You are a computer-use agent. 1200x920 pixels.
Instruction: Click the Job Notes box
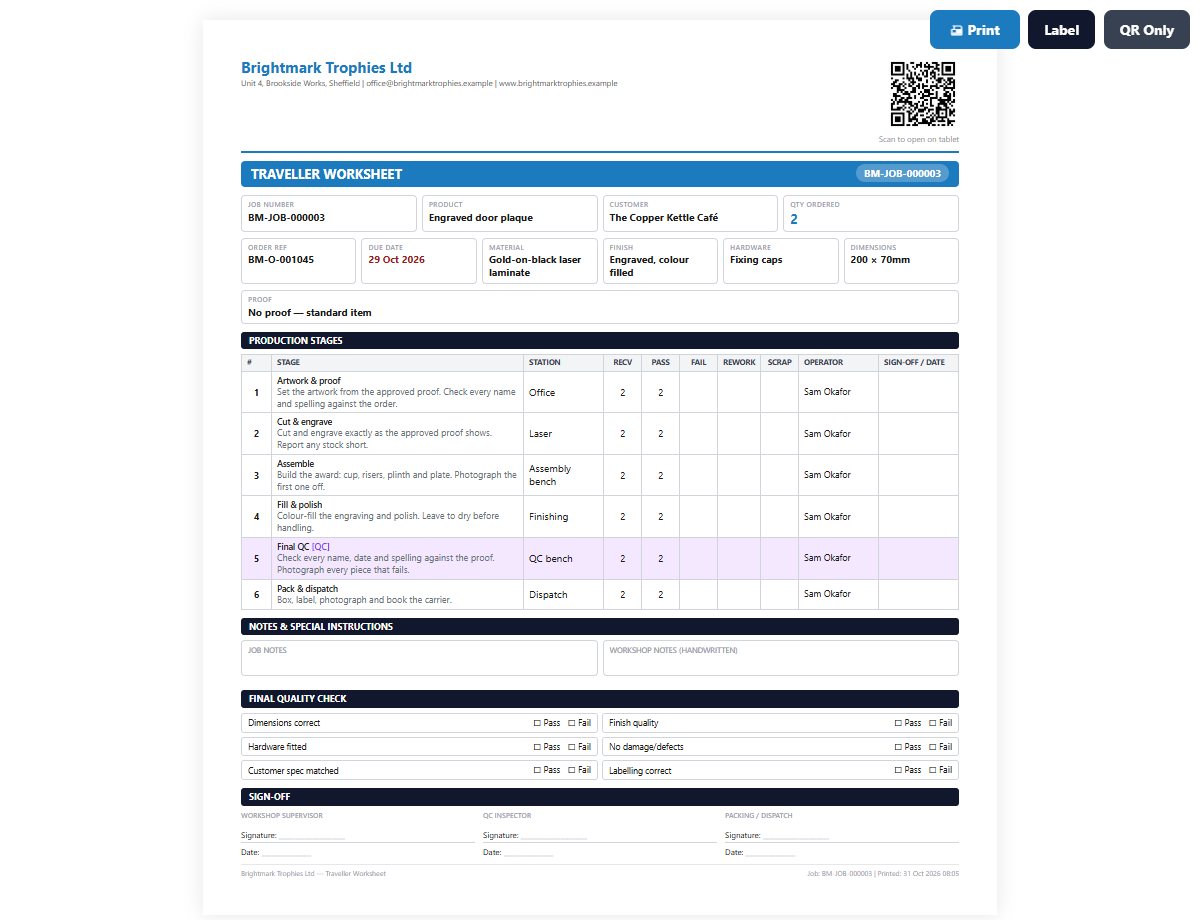pos(419,658)
